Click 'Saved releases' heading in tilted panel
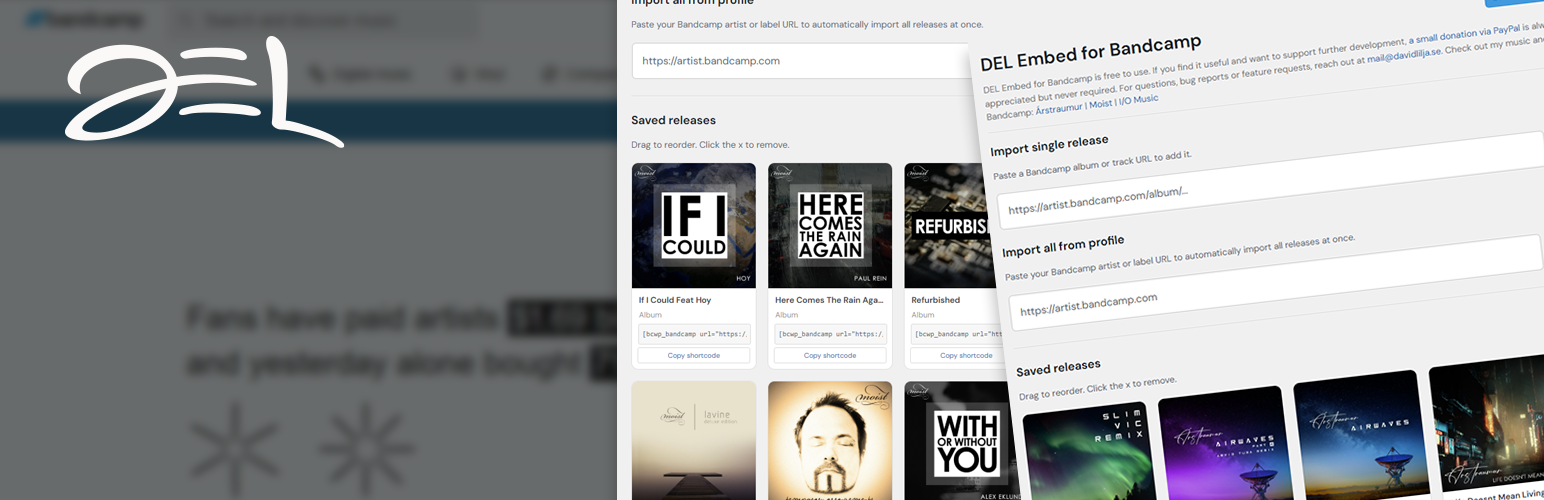Viewport: 1544px width, 500px height. (x=1058, y=367)
